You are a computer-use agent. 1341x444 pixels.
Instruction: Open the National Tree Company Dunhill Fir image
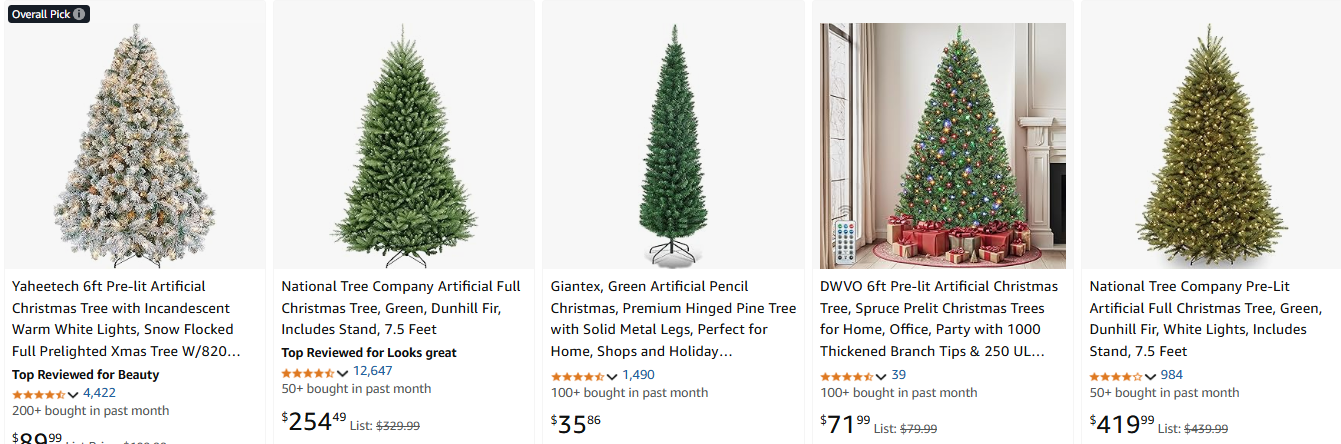(404, 145)
